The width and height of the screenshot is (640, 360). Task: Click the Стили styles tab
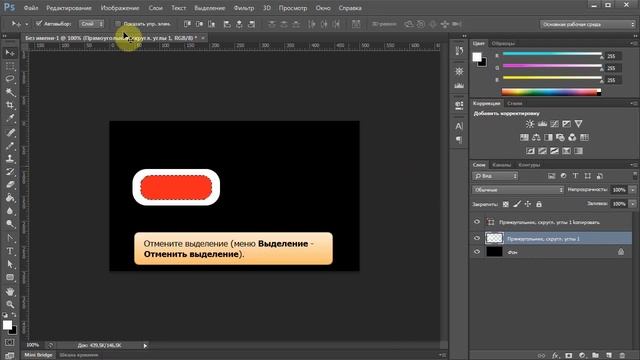tap(515, 104)
